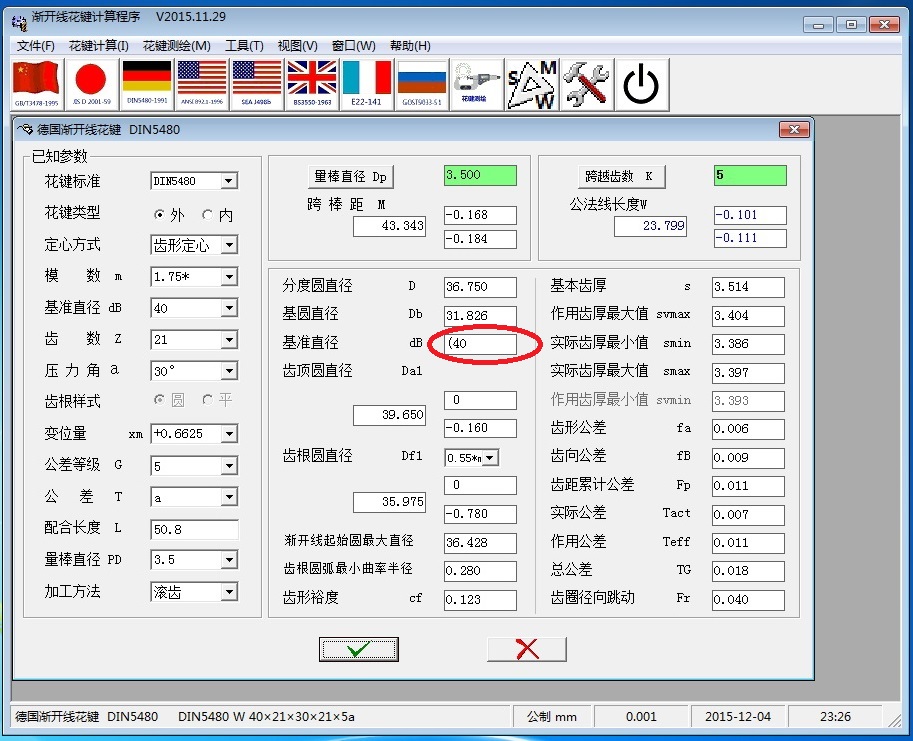The image size is (913, 741).
Task: Expand the 公差 T dropdown
Action: tap(229, 497)
